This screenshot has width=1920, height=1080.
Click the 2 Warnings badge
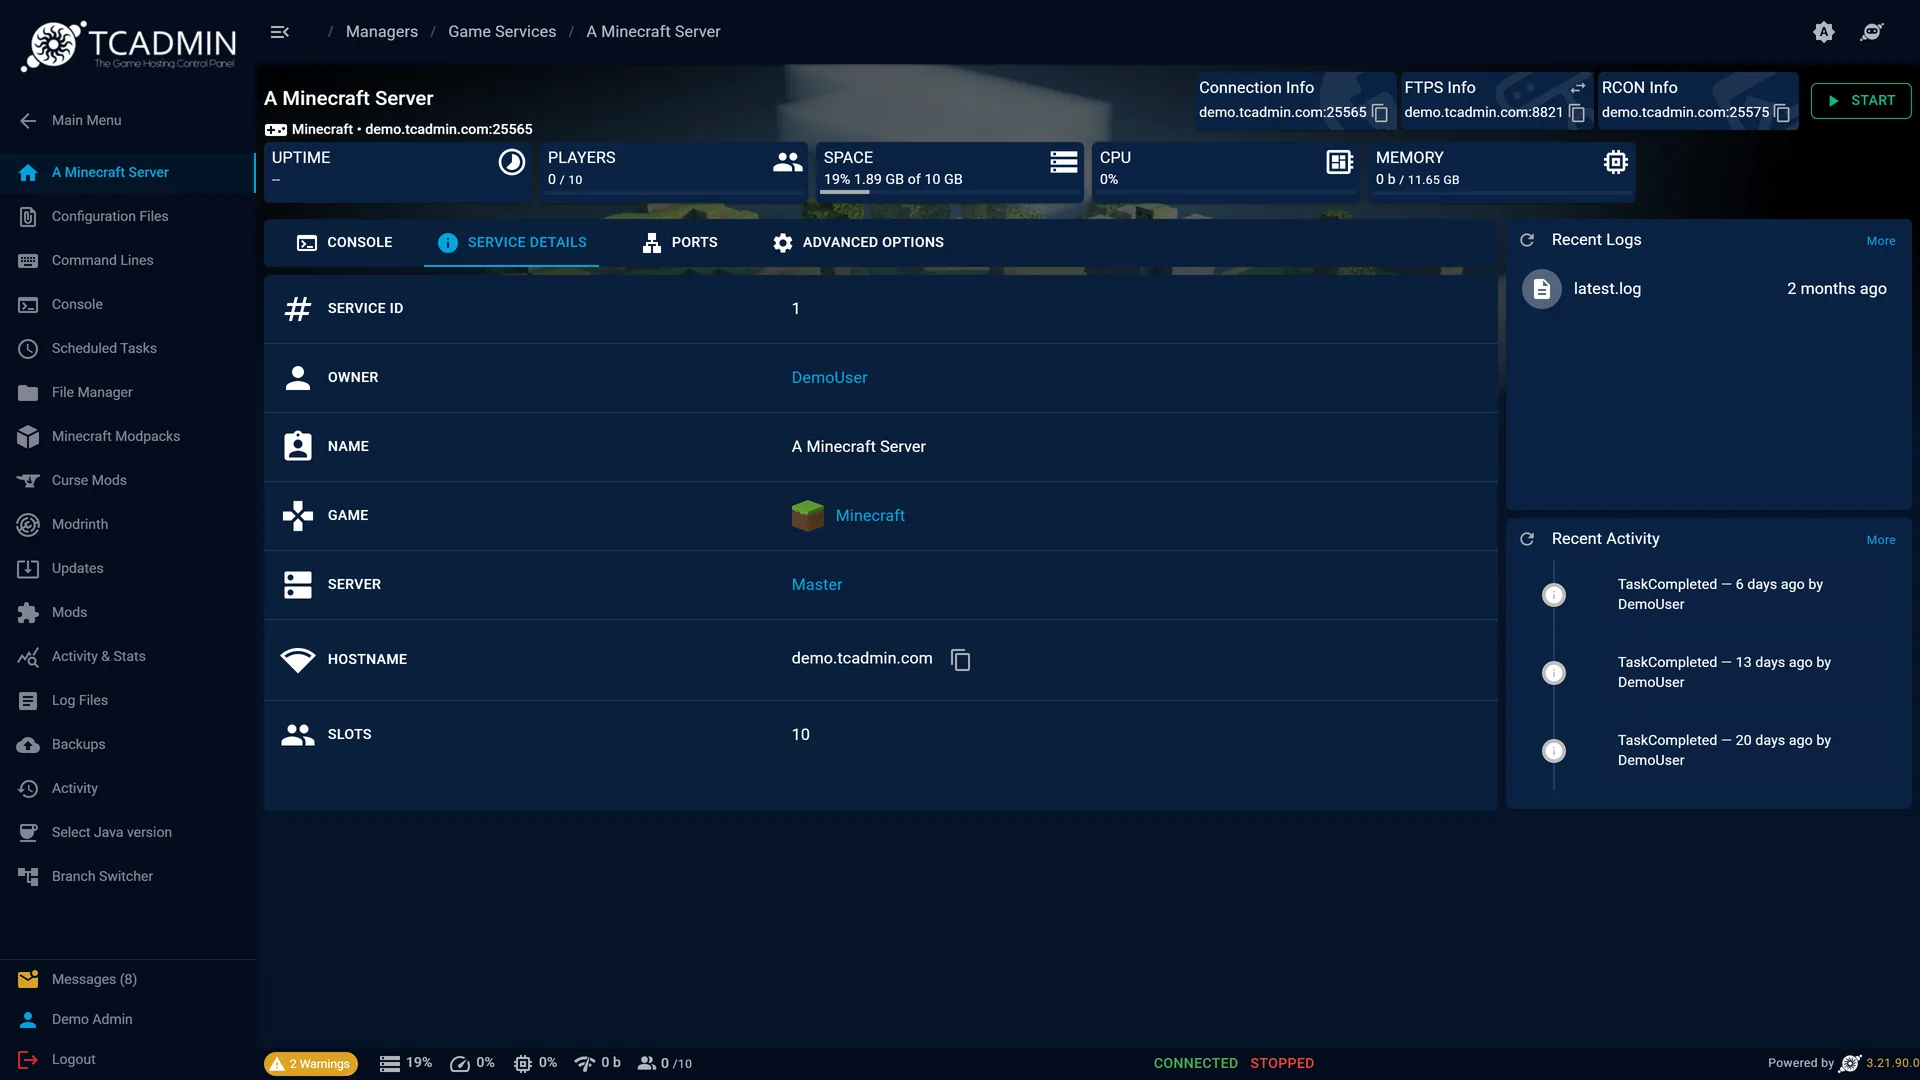click(311, 1064)
